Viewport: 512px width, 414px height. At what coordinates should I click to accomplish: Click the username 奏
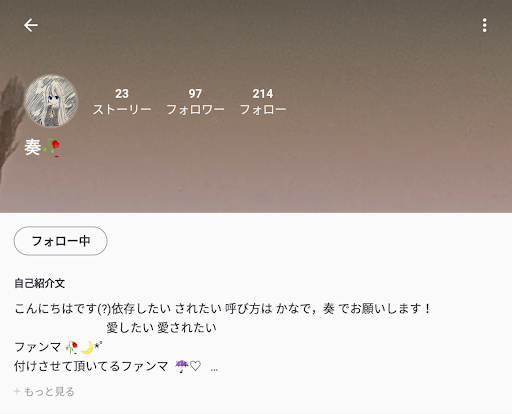(33, 147)
